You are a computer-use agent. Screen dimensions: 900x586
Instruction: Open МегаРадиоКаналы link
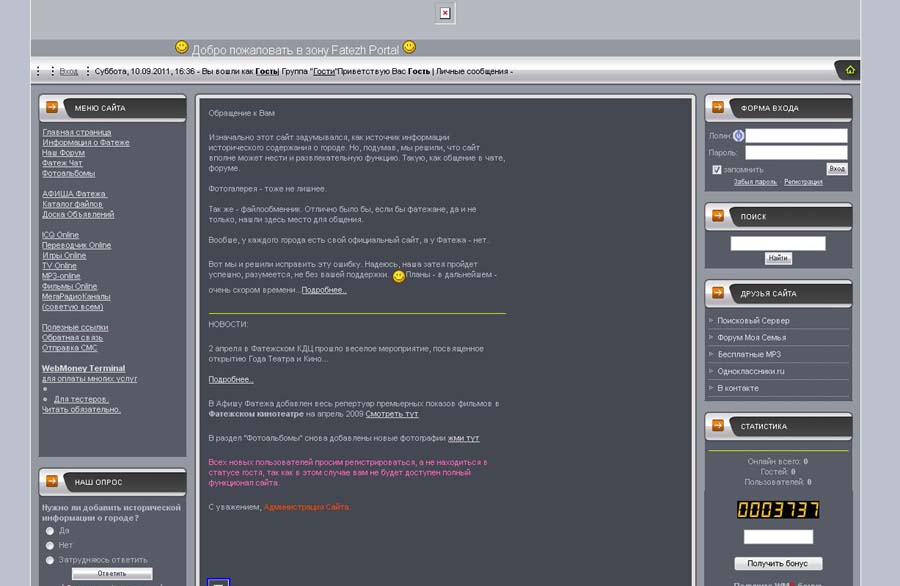point(76,297)
